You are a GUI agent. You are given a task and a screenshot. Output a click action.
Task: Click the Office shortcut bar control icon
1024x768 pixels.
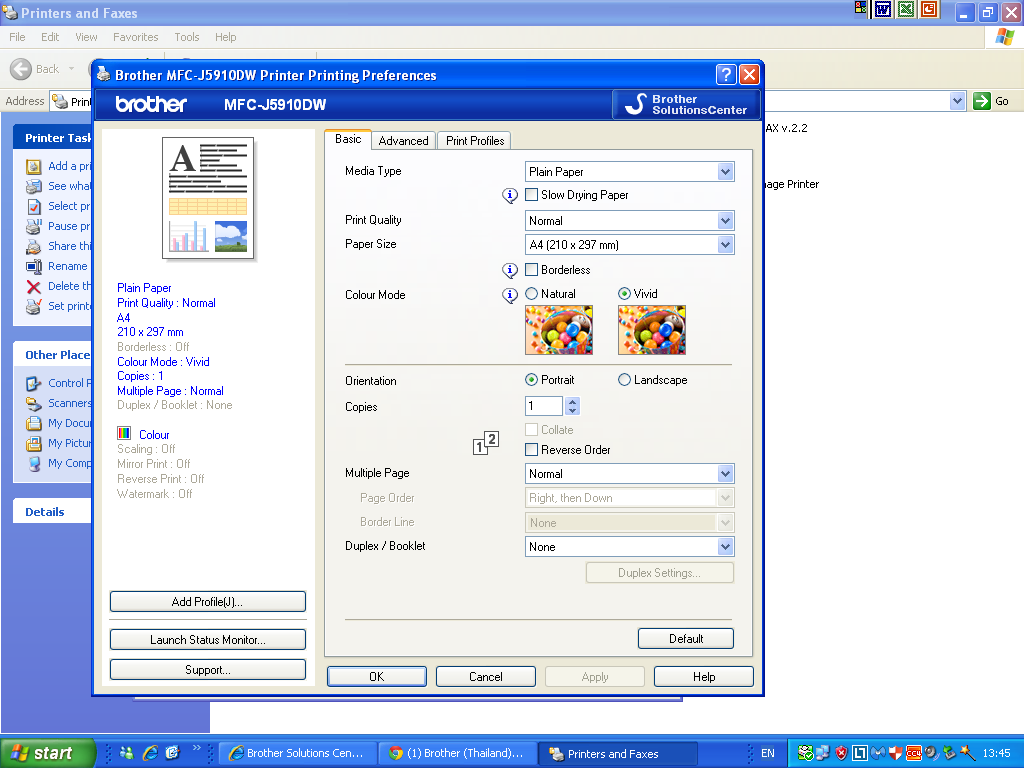860,8
